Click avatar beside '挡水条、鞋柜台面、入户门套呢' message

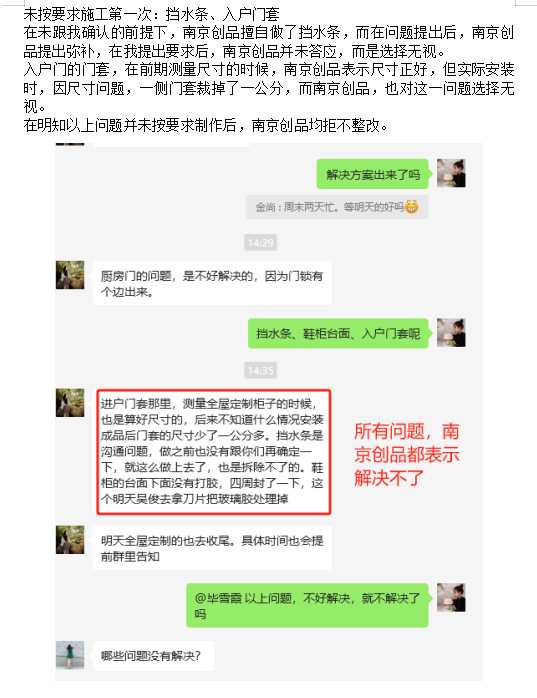(451, 333)
